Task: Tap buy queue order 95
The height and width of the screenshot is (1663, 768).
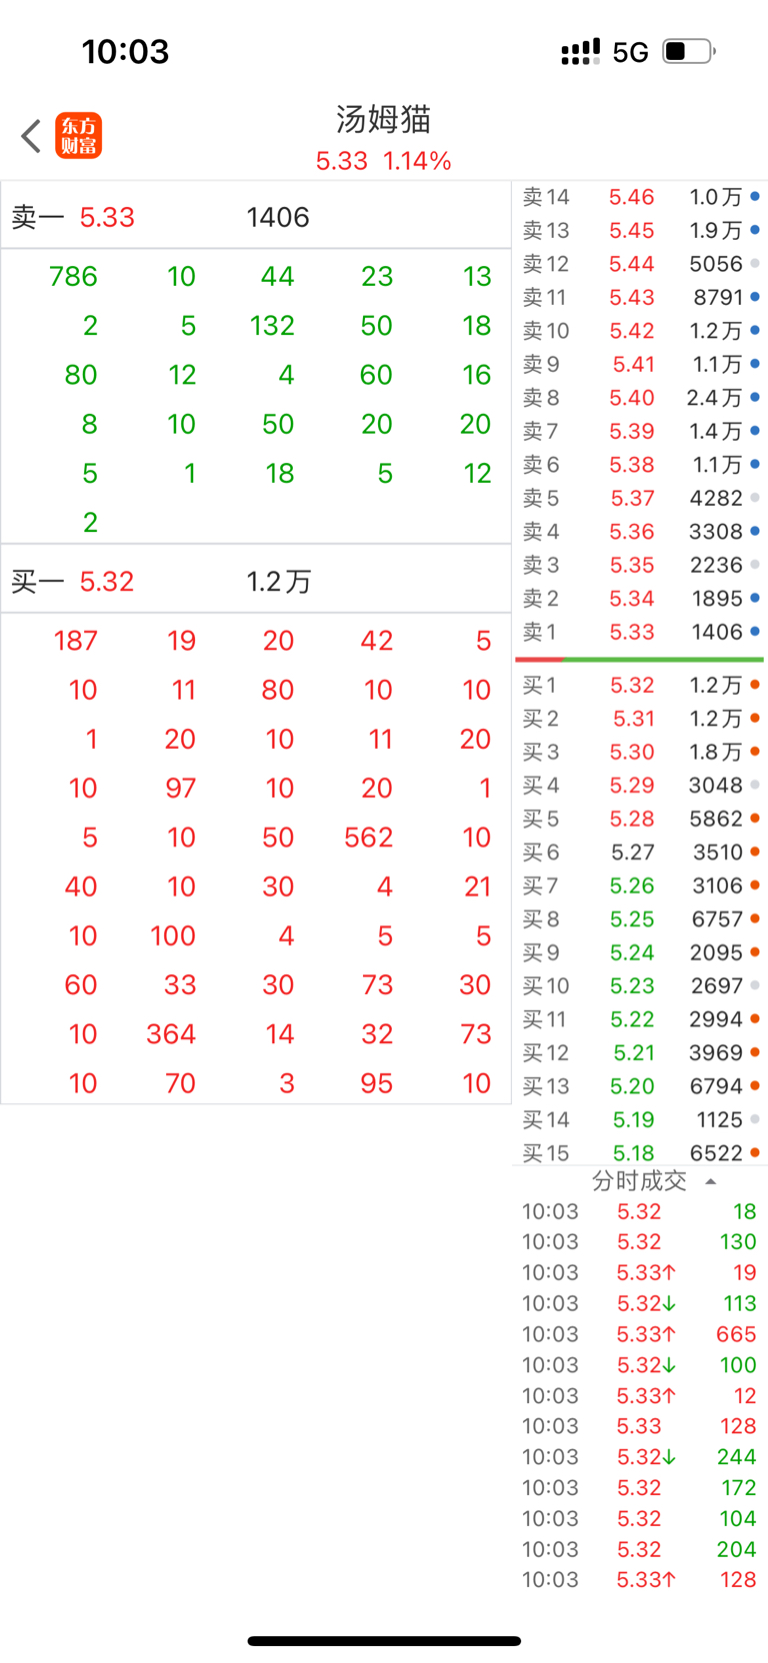Action: click(x=376, y=1084)
